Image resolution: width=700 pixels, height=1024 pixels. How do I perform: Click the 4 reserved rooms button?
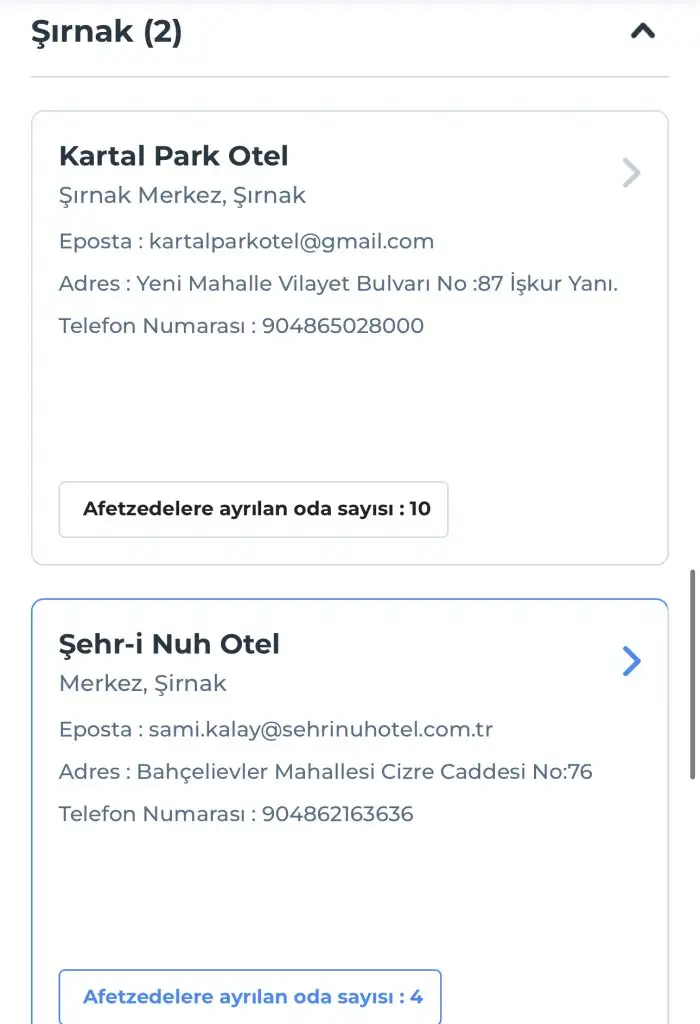pos(250,997)
